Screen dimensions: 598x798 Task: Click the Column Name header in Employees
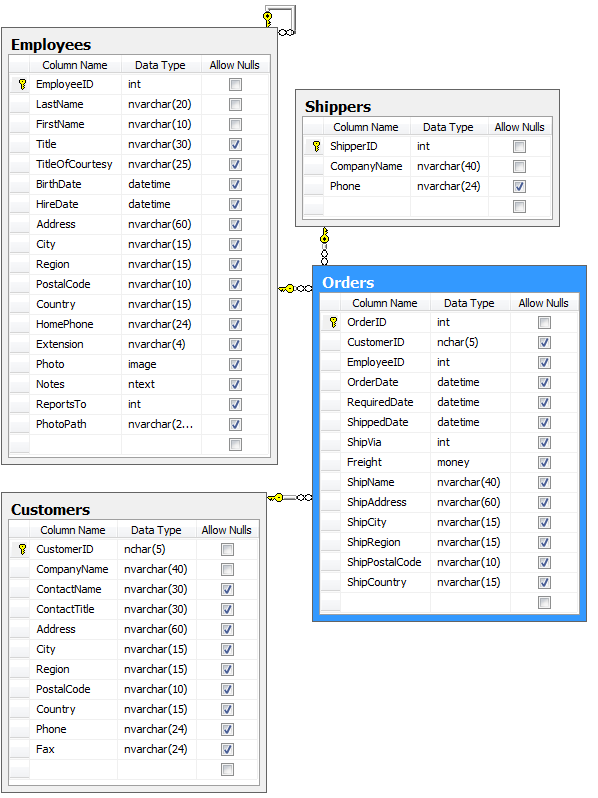75,65
